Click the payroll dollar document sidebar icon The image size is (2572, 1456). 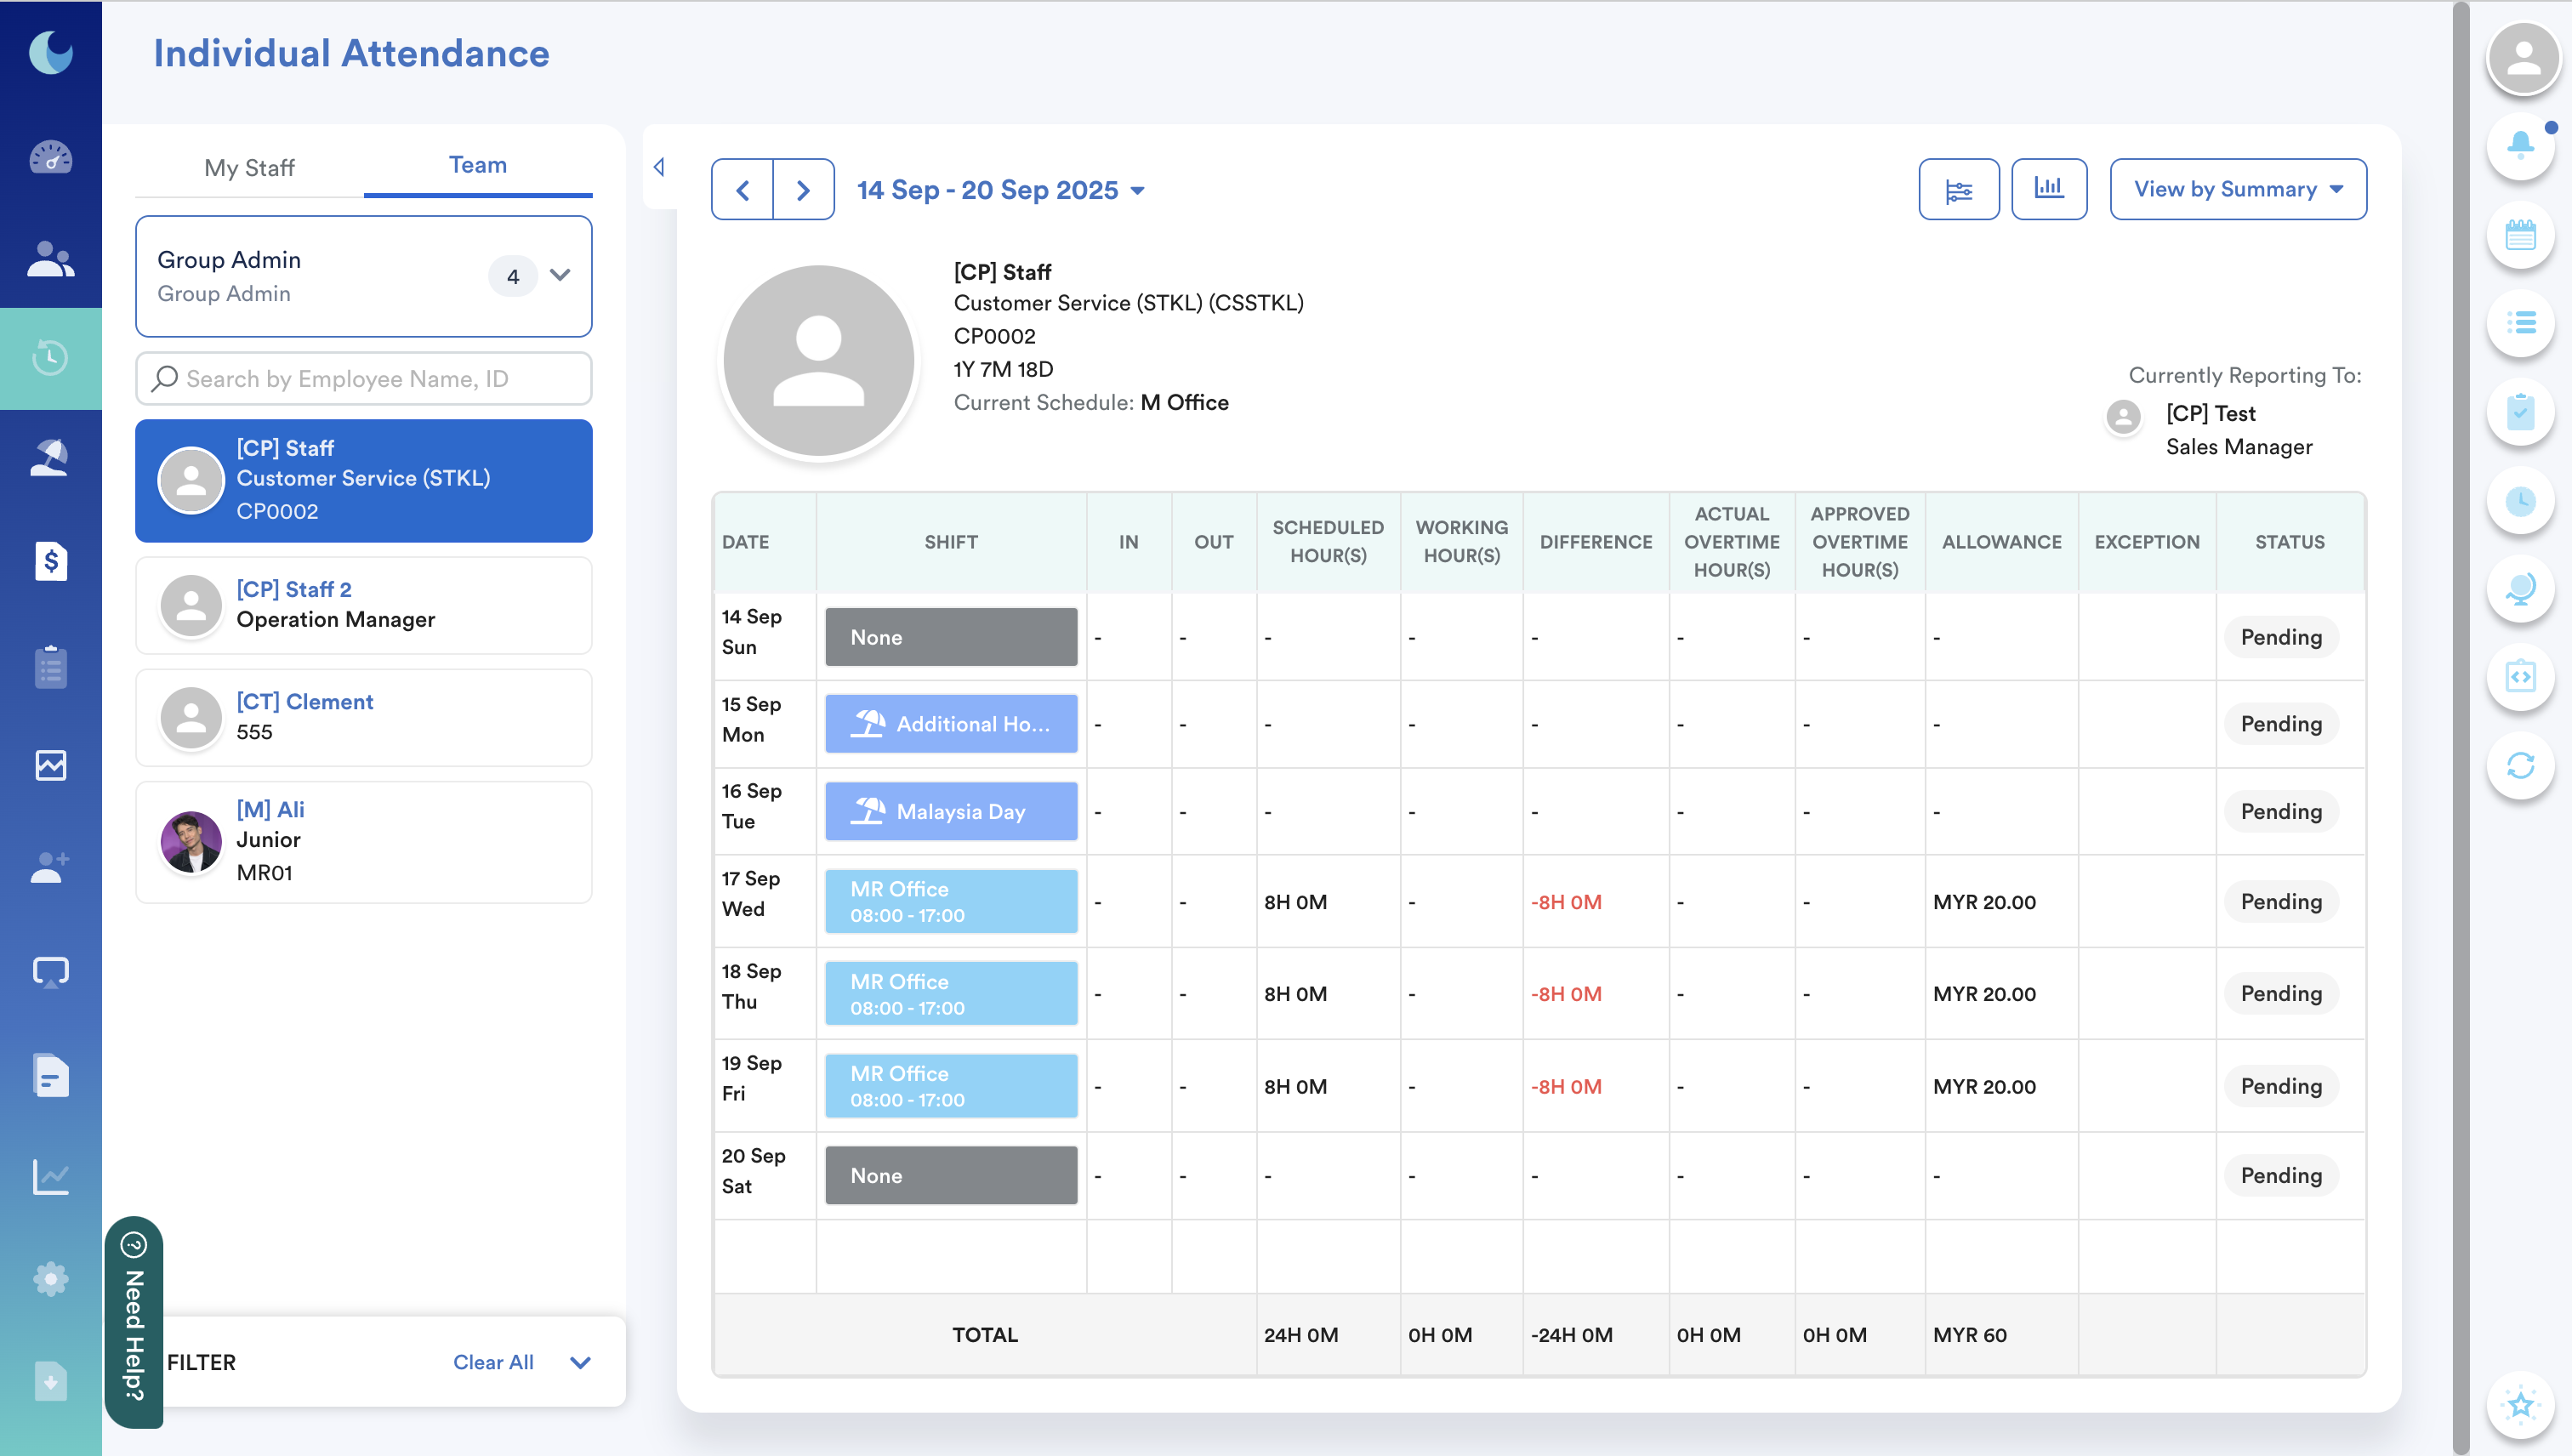[50, 561]
